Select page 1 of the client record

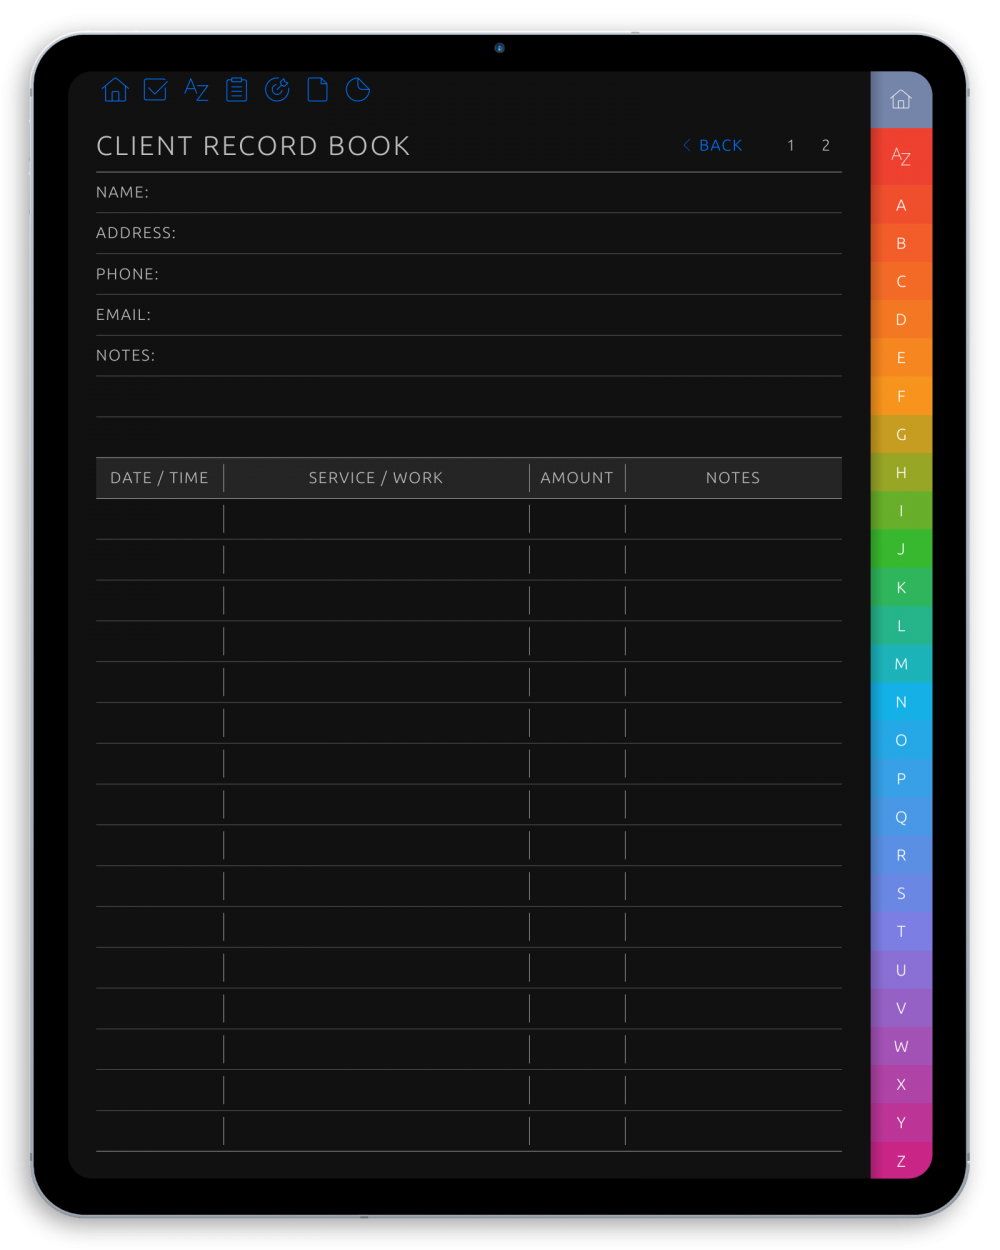coord(790,145)
